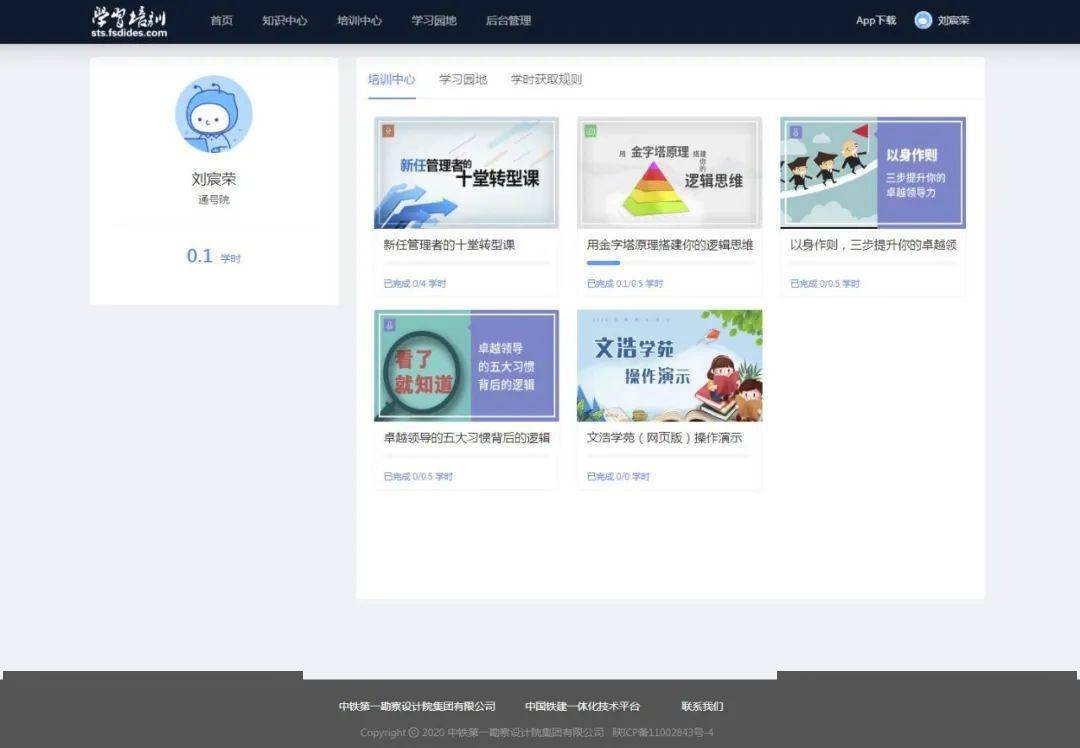
Task: Click the App下载 link
Action: click(876, 20)
